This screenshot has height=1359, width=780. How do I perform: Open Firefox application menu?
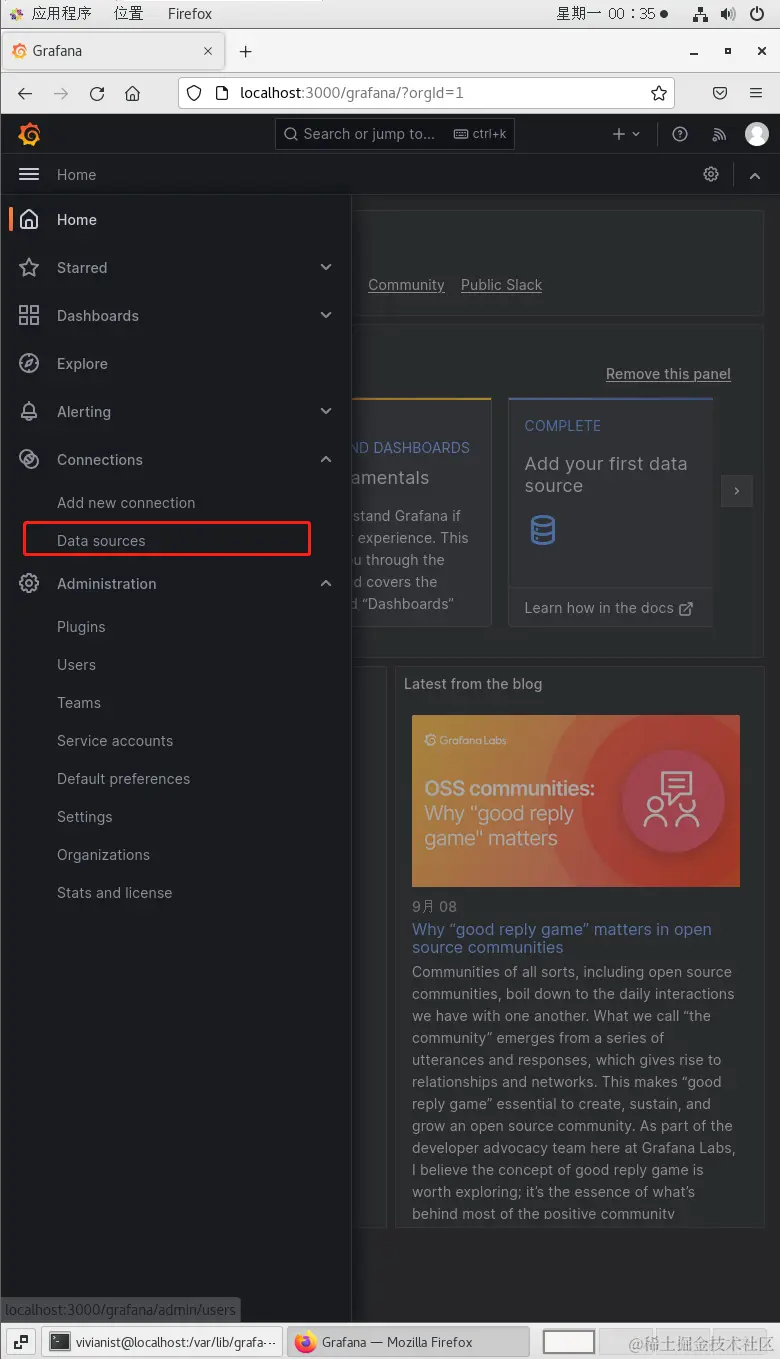(756, 93)
